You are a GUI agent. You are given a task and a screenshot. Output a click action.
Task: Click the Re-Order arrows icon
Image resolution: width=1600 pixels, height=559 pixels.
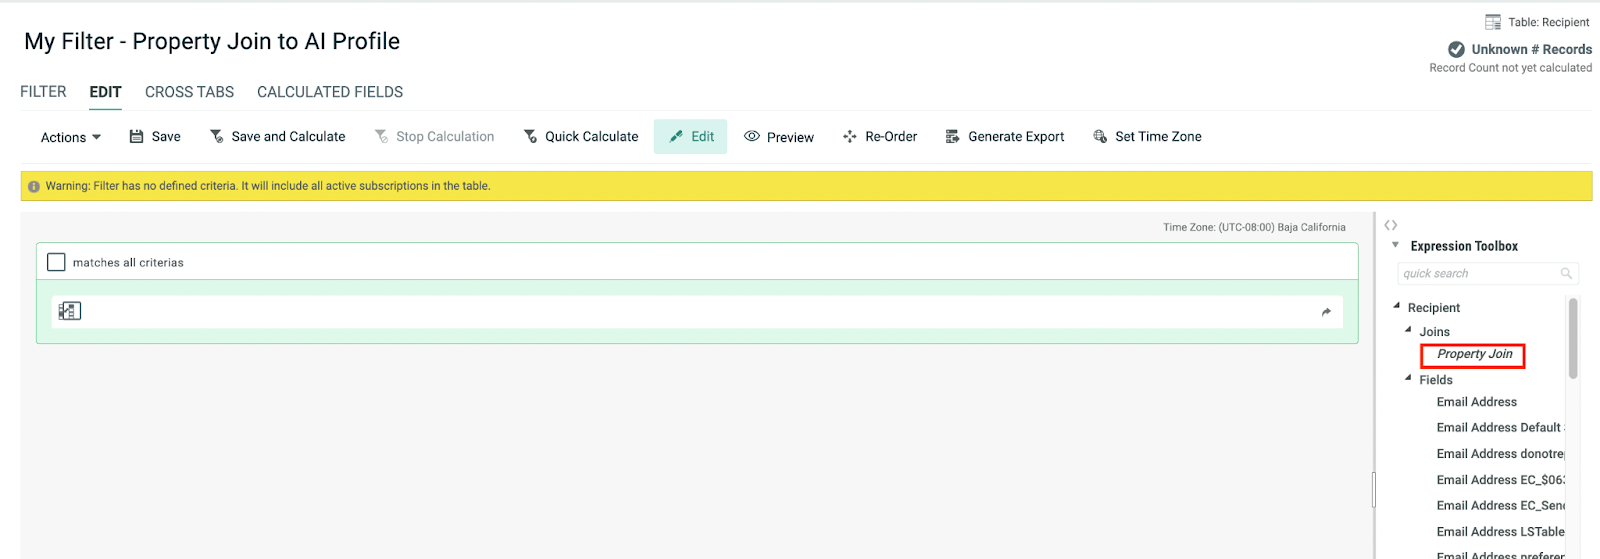coord(849,137)
